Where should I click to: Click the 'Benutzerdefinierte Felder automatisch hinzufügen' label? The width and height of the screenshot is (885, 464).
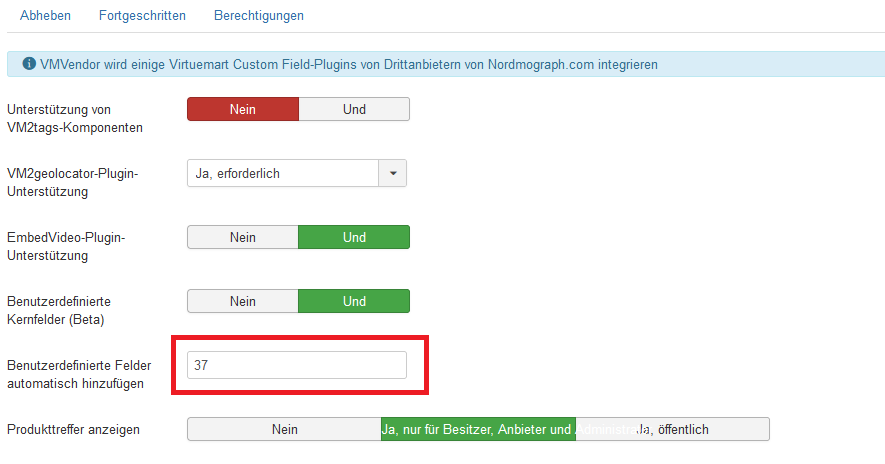click(x=79, y=374)
